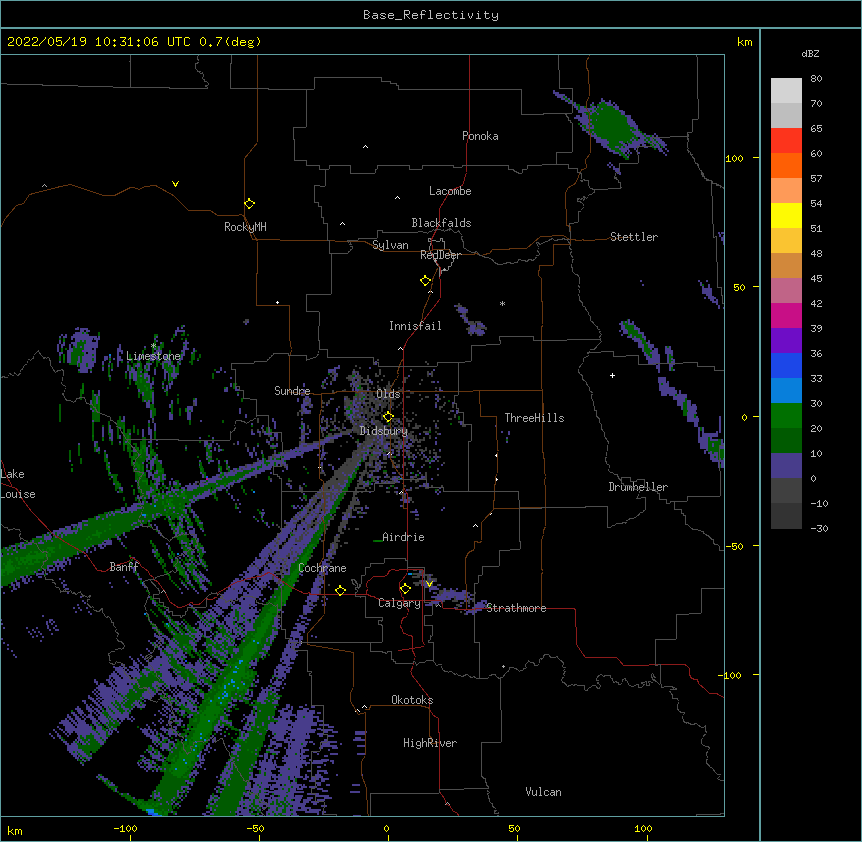Screen dimensions: 862x842
Task: Click the km unit label at top right of map
Action: pyautogui.click(x=744, y=42)
